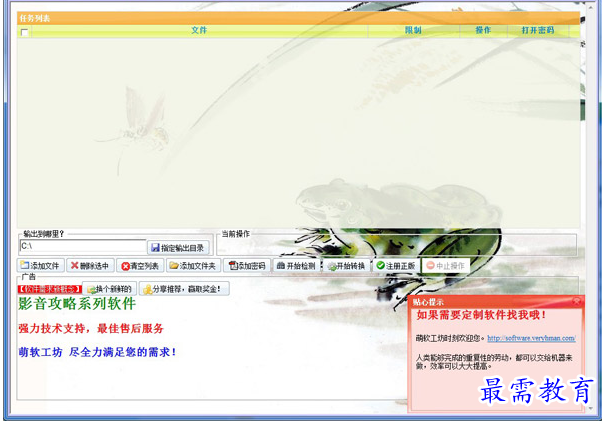Click the 输出到哪里? group label
The height and width of the screenshot is (422, 602).
(x=43, y=233)
